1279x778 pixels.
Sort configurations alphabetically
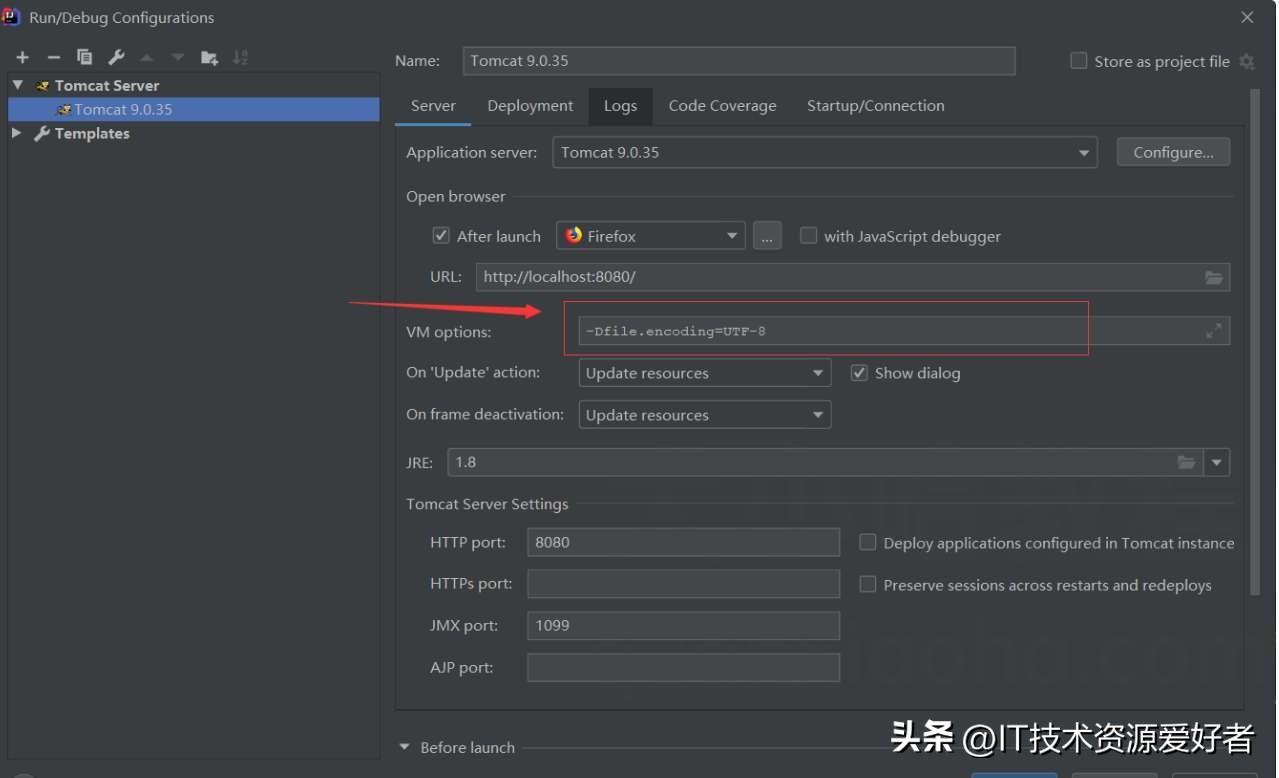(240, 57)
